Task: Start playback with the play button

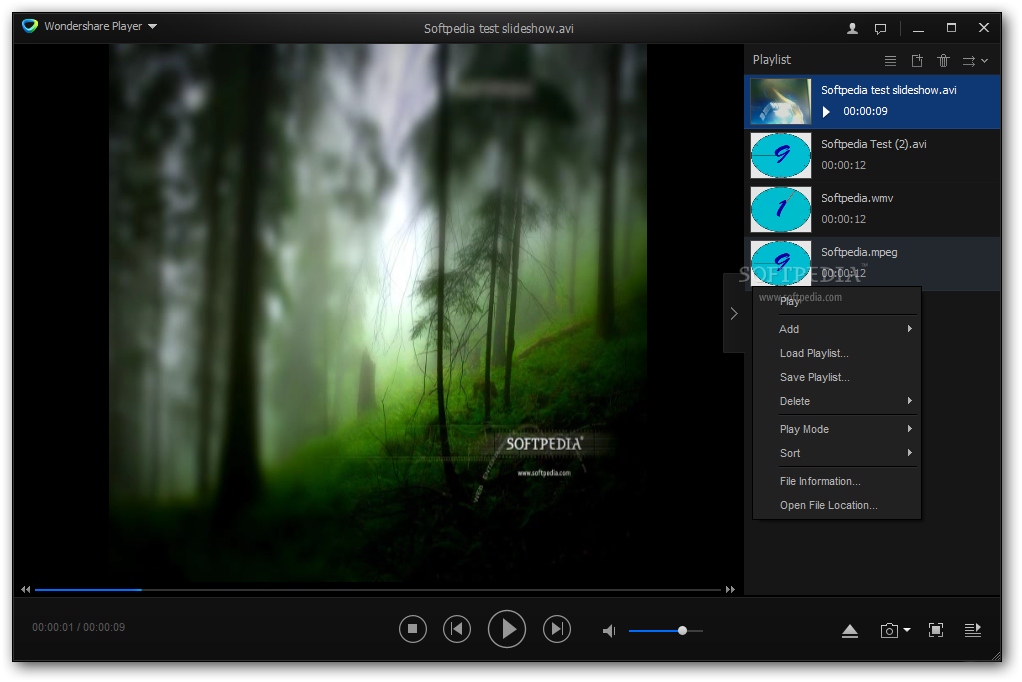Action: tap(507, 629)
